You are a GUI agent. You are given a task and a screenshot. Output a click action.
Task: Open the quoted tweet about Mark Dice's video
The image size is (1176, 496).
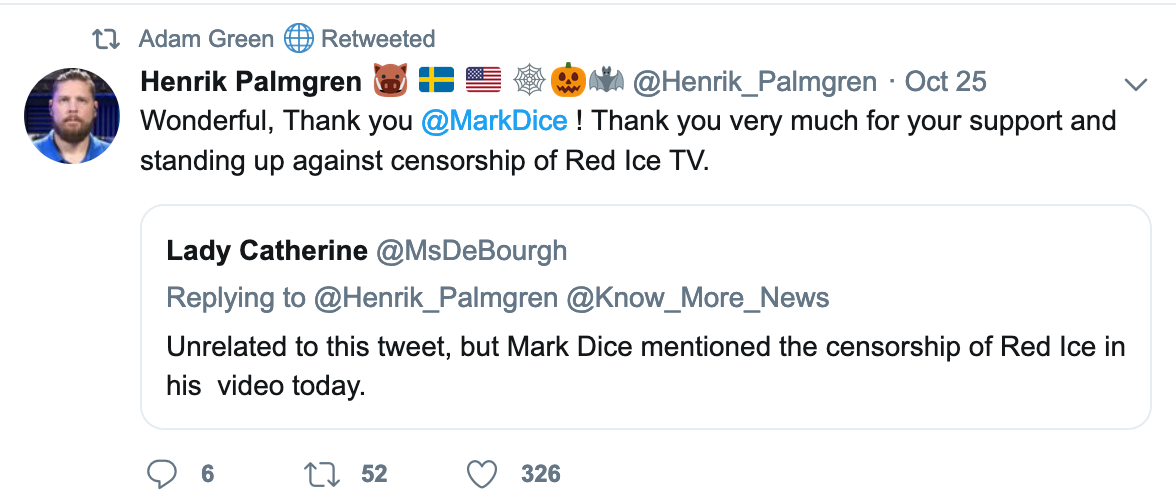click(x=645, y=365)
